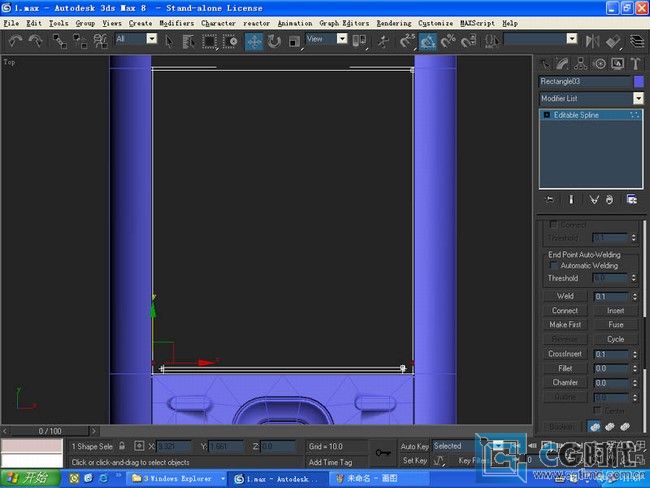Switch to the Hierarchy panel tab
The height and width of the screenshot is (488, 650).
click(x=580, y=63)
